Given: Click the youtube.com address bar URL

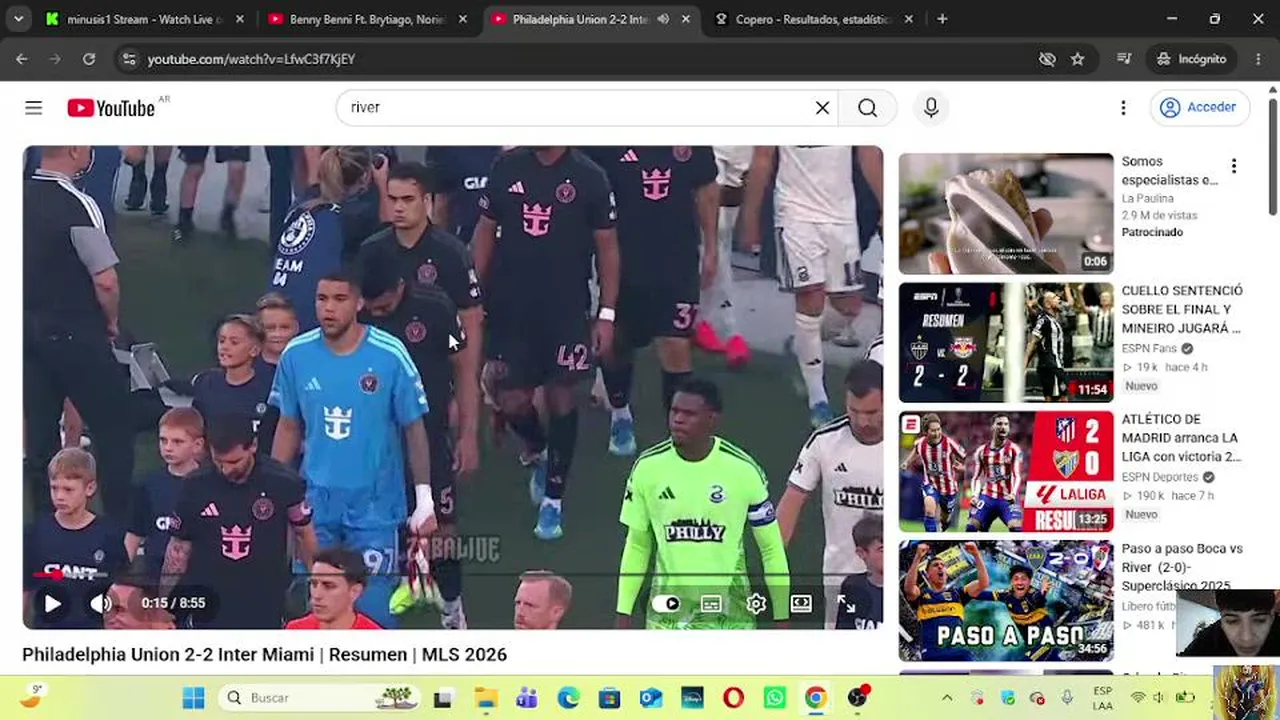Looking at the screenshot, I should click(251, 59).
